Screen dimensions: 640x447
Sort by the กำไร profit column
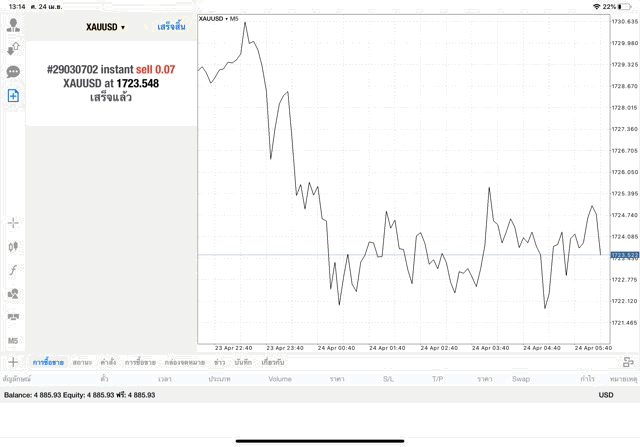[587, 379]
